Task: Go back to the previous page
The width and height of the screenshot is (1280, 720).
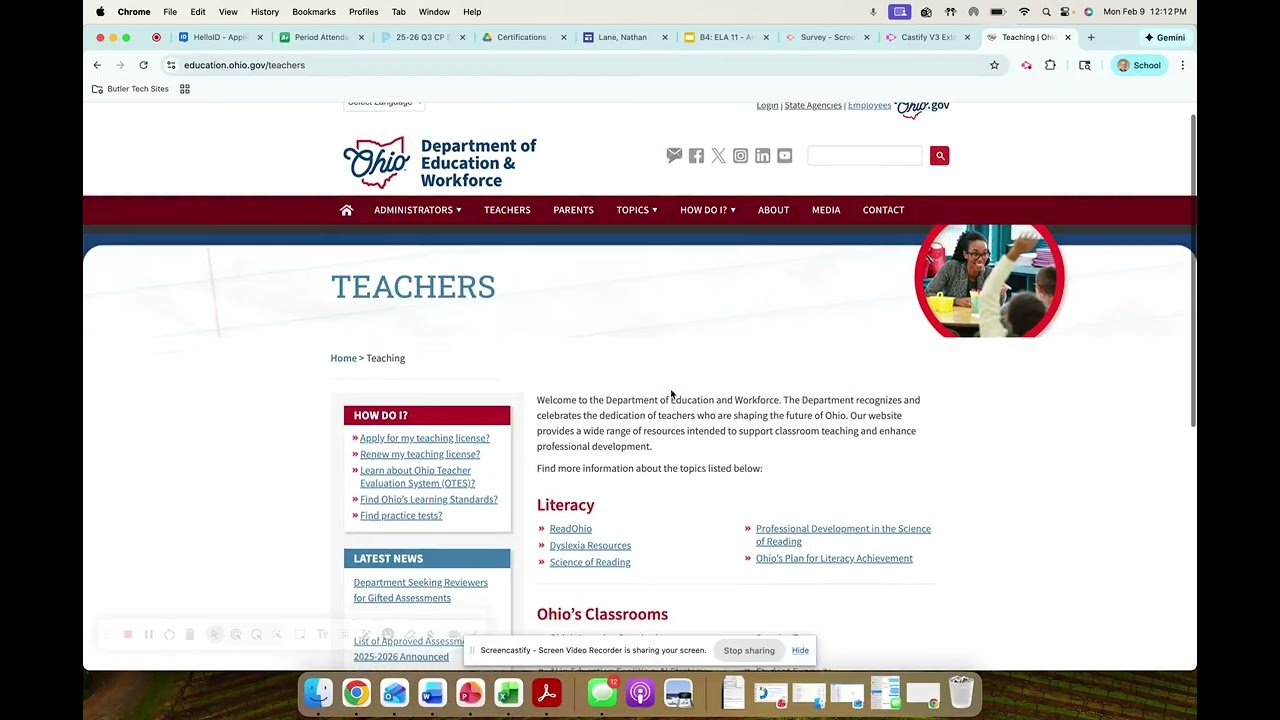Action: click(97, 65)
